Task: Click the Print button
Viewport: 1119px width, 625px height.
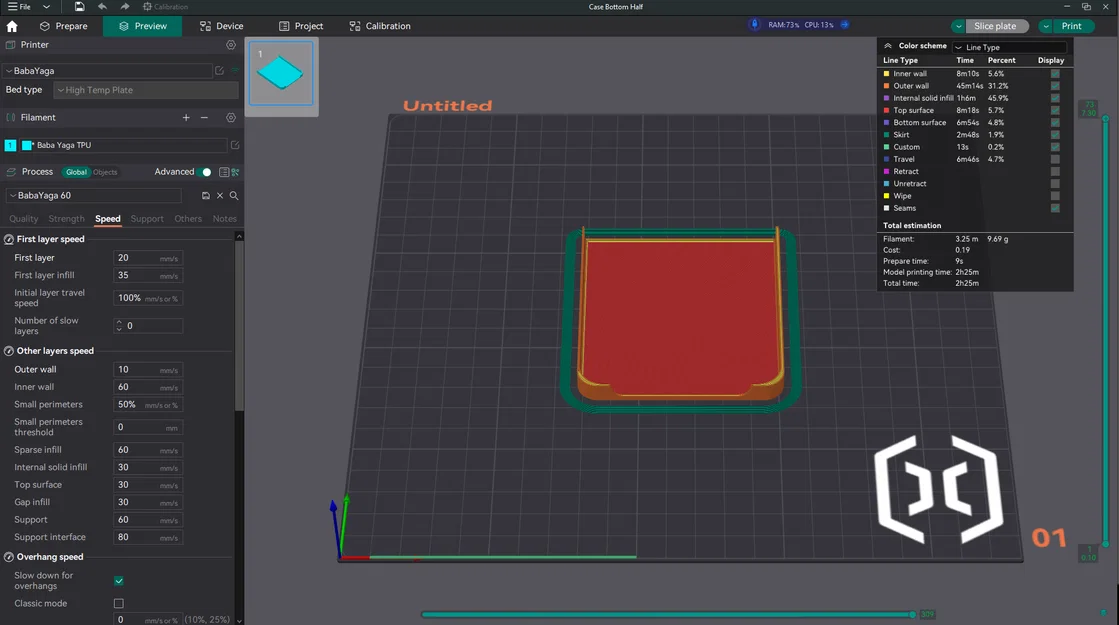Action: click(x=1071, y=26)
